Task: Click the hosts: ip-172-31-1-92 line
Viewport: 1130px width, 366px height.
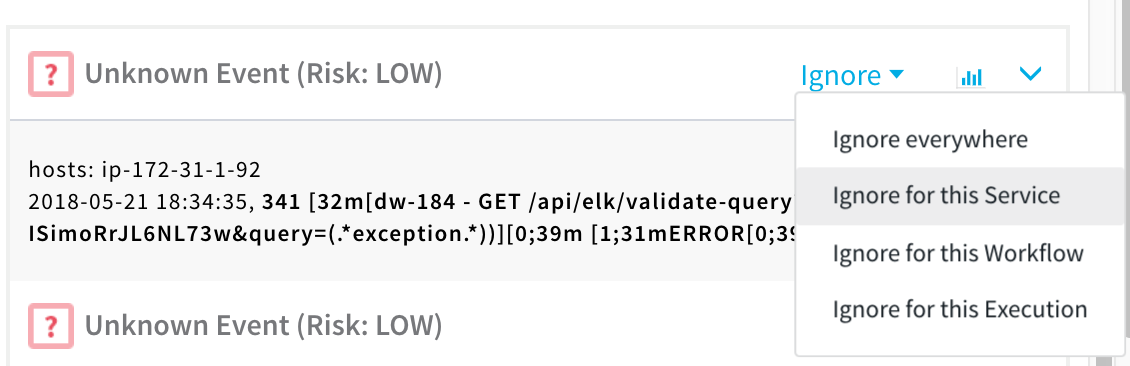Action: click(x=144, y=171)
